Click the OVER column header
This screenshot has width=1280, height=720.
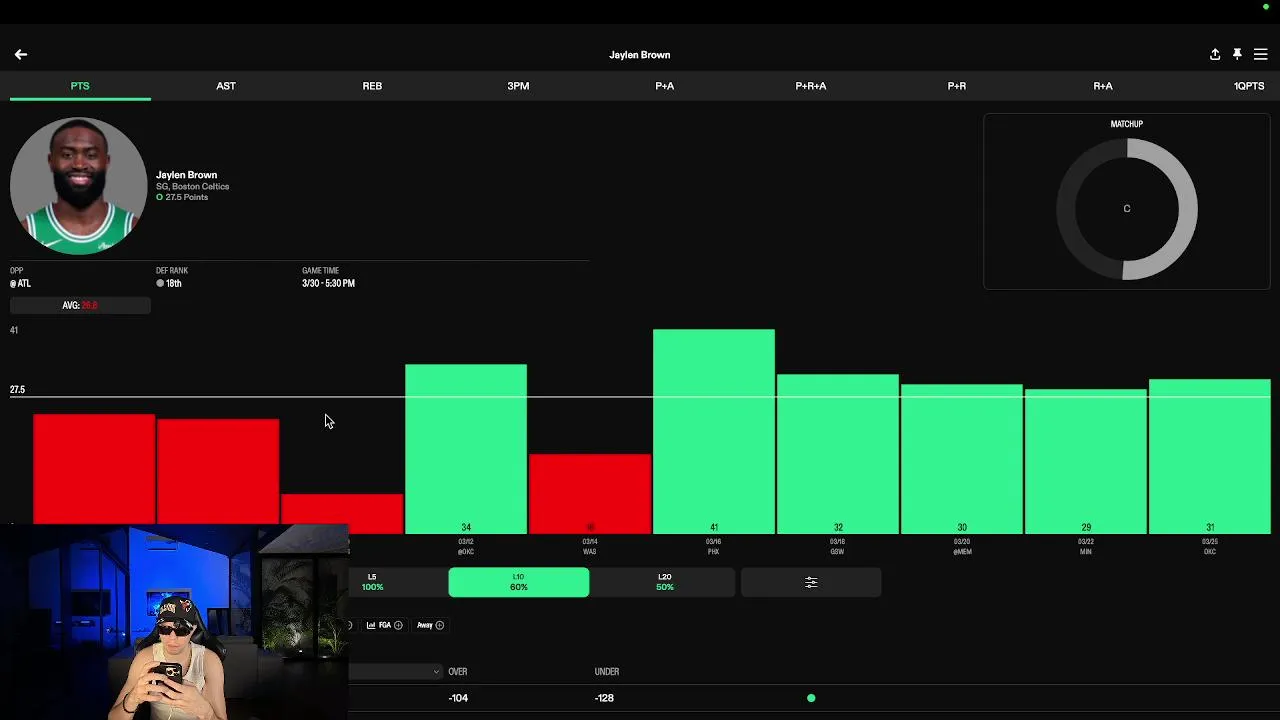[458, 672]
